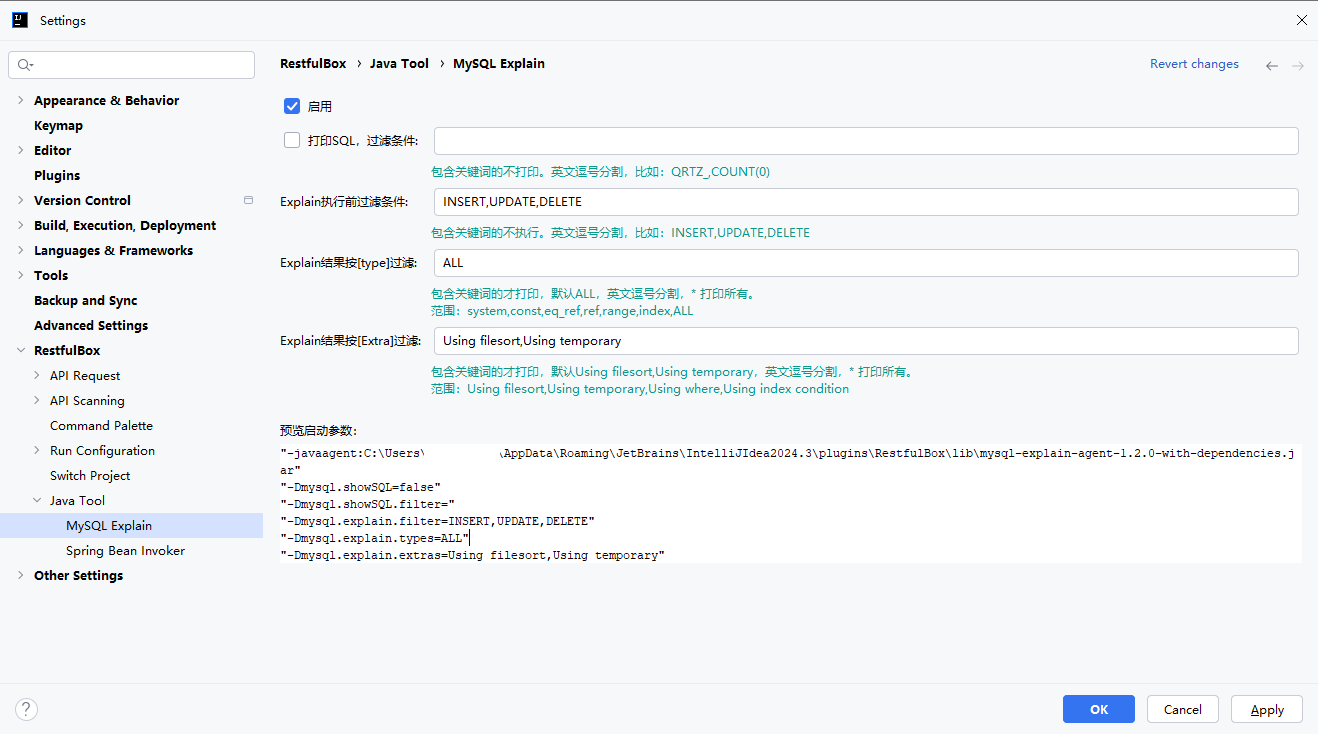
Task: Click the hint mentioning QRTZ_,COUNT(0)
Action: 600,172
